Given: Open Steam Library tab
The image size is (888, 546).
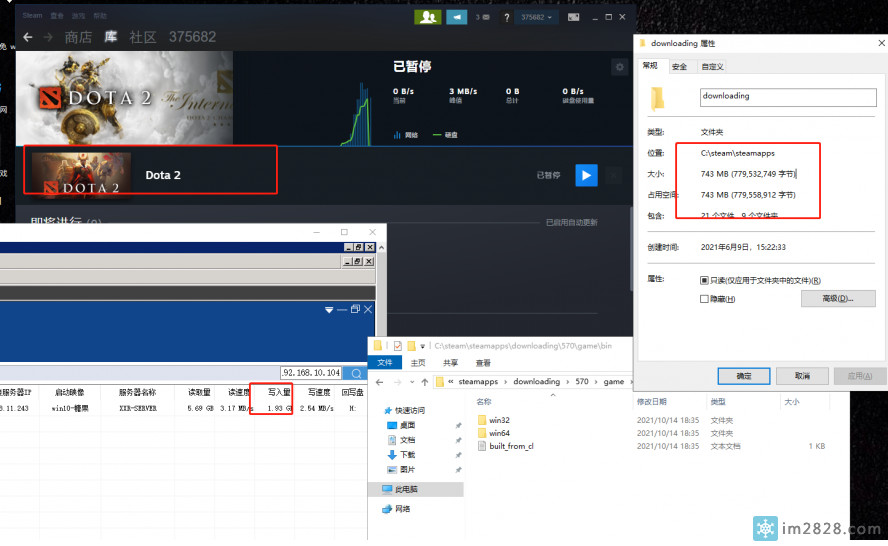Looking at the screenshot, I should click(110, 37).
